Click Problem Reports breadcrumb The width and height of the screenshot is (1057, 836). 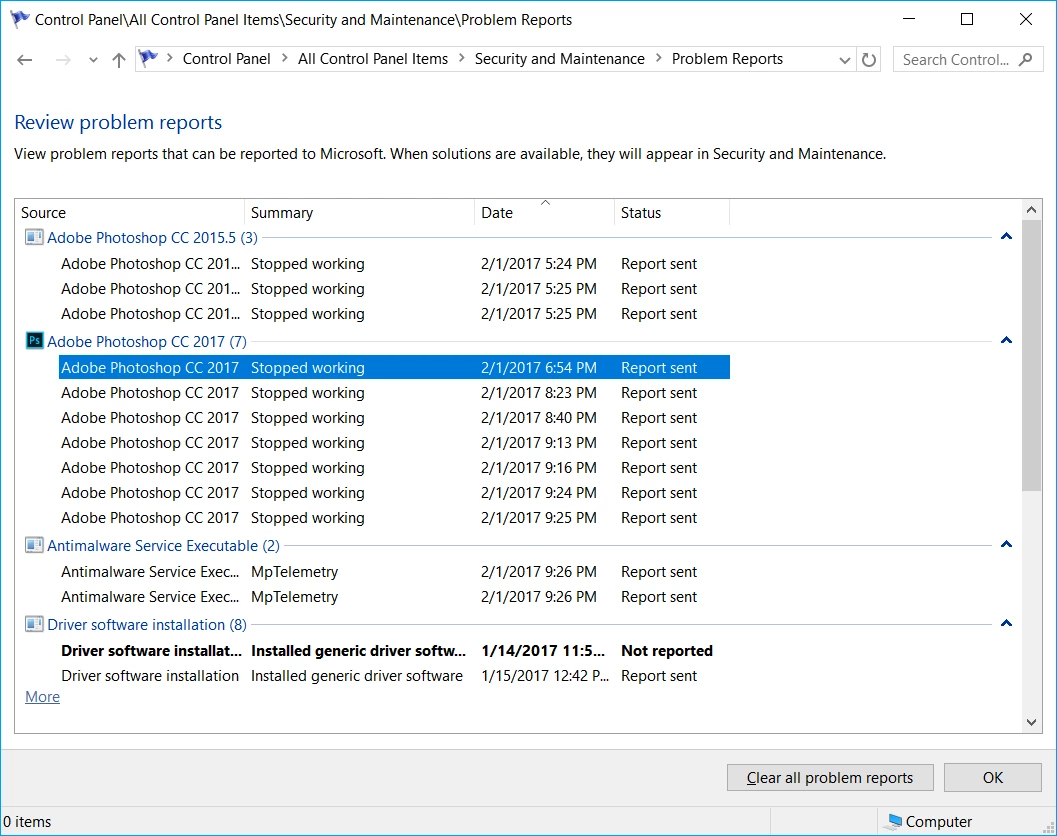727,59
